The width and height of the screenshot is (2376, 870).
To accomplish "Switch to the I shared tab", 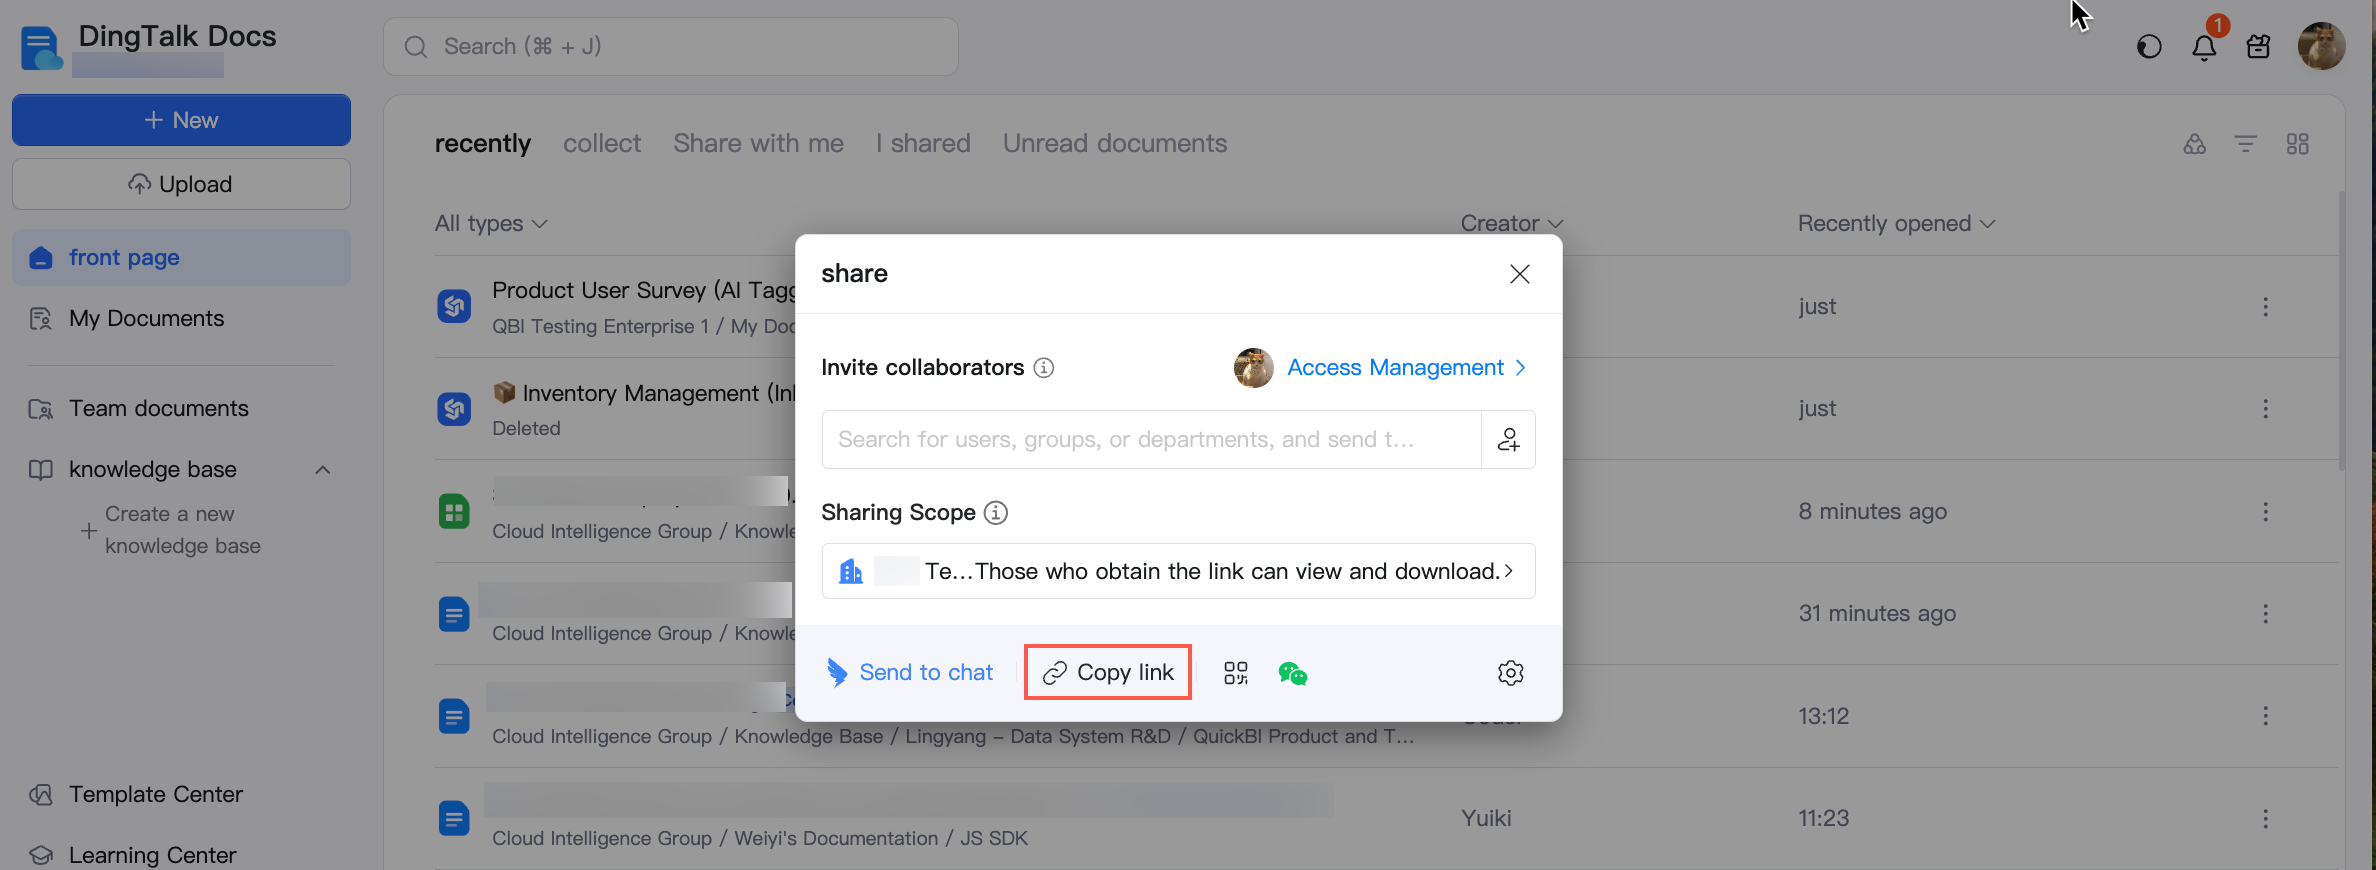I will point(923,144).
